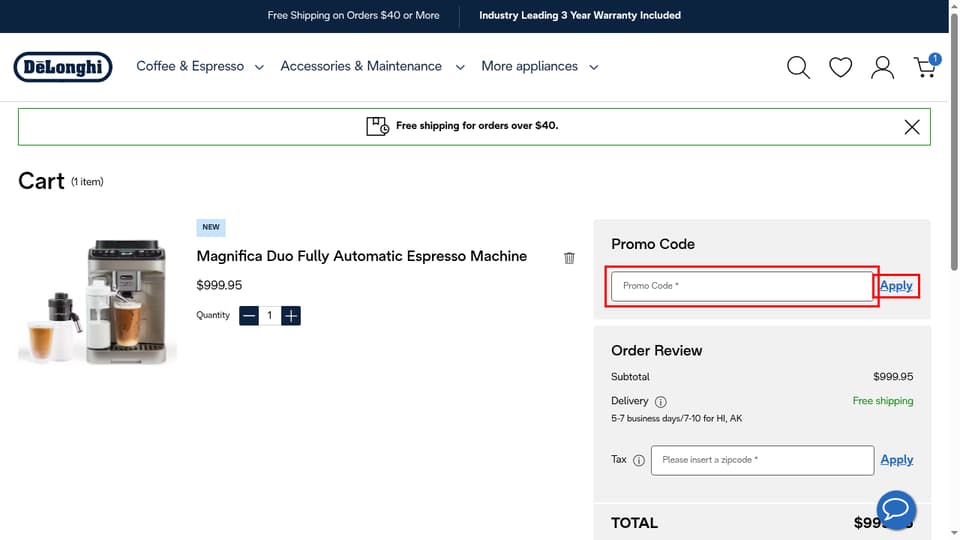Screen dimensions: 960x540
Task: Click the NEW badge label
Action: [x=211, y=227]
